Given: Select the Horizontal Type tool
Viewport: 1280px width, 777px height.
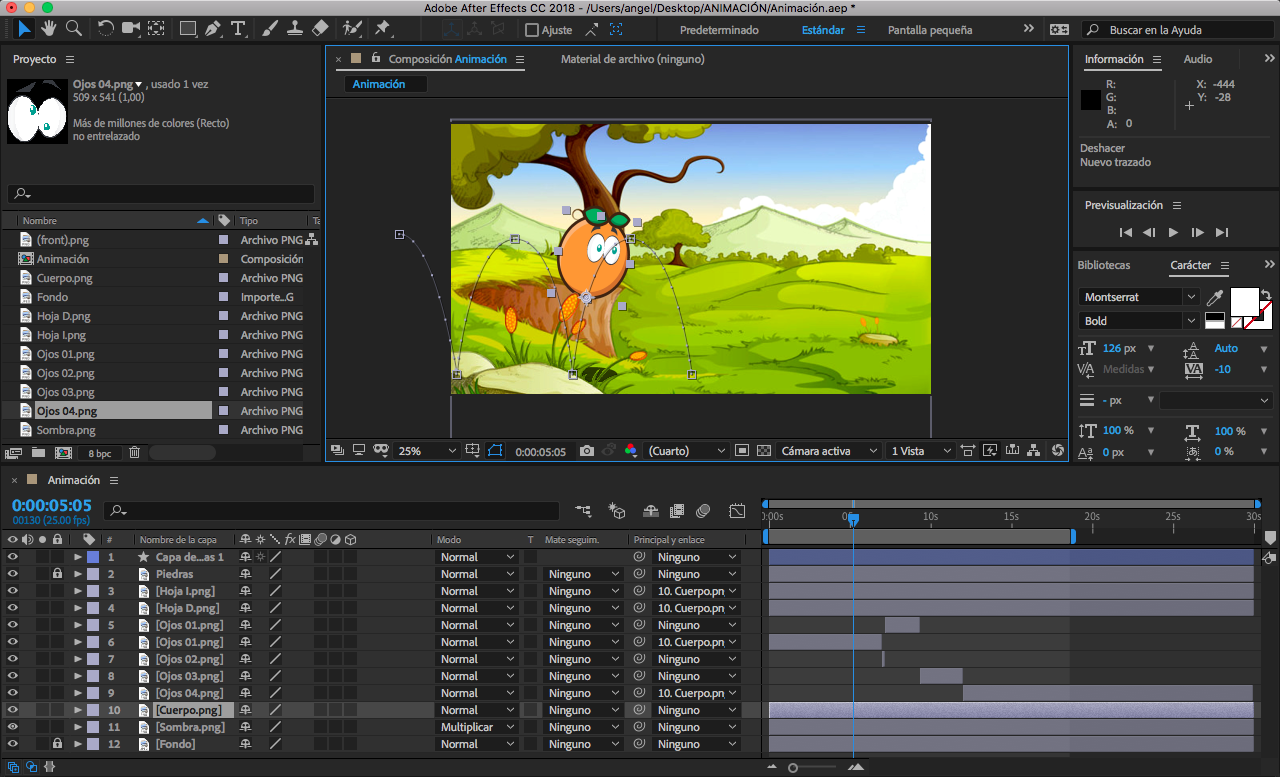Looking at the screenshot, I should 238,29.
